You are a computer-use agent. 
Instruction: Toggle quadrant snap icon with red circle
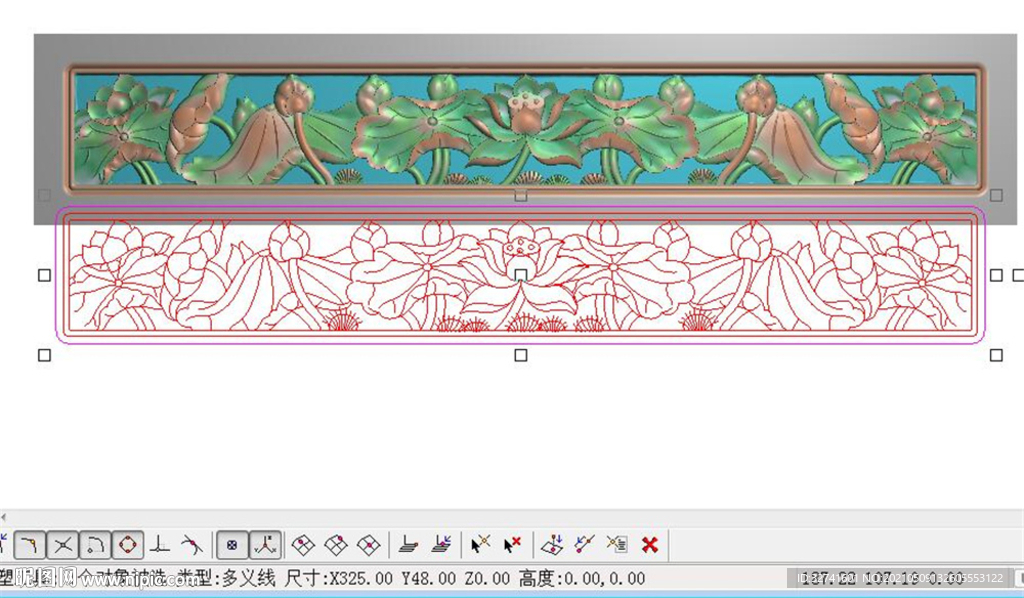[x=128, y=544]
